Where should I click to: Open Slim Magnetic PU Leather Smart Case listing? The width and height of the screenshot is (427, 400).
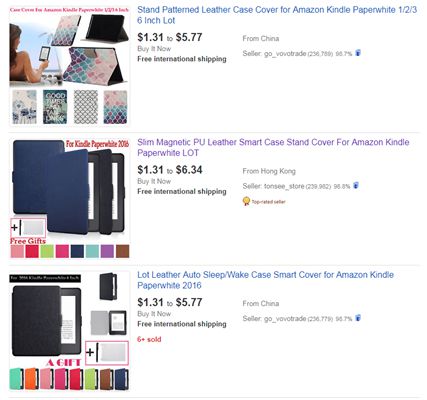[x=273, y=147]
